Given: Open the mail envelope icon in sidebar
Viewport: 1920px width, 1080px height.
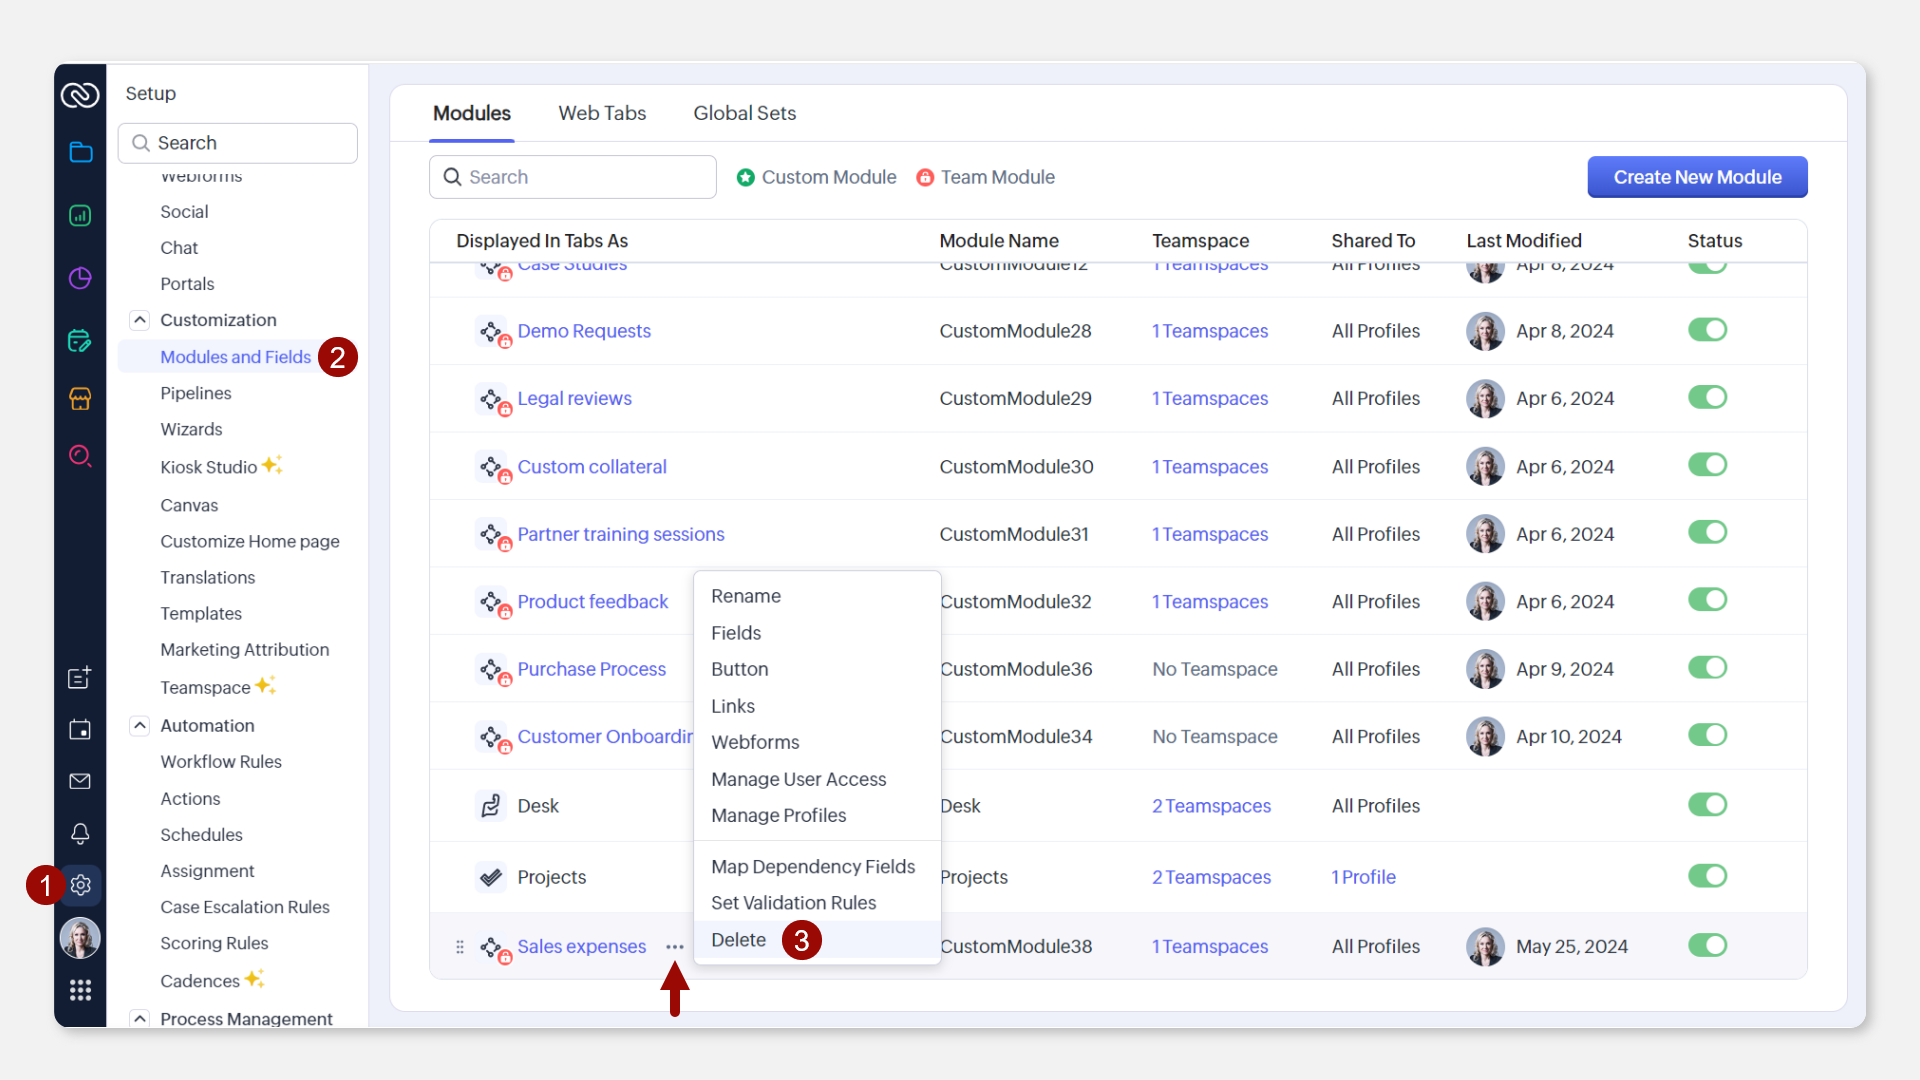Looking at the screenshot, I should pos(81,781).
